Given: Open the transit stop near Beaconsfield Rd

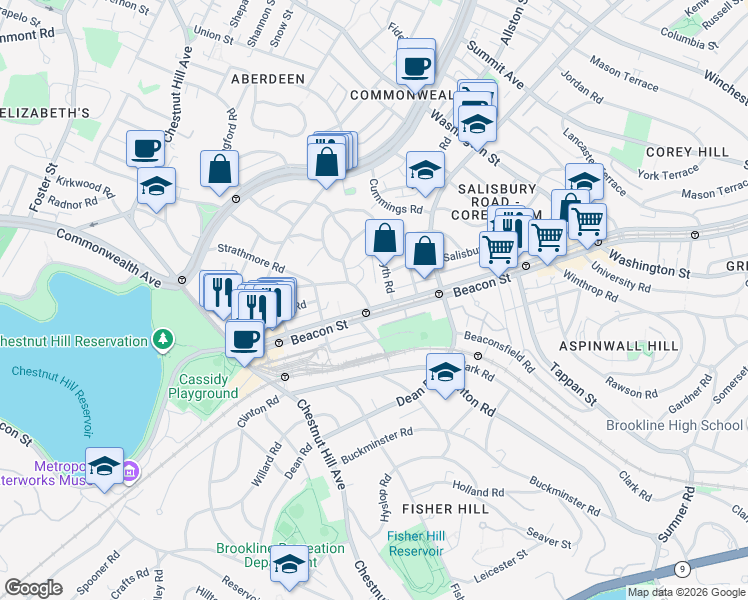Looking at the screenshot, I should 478,356.
